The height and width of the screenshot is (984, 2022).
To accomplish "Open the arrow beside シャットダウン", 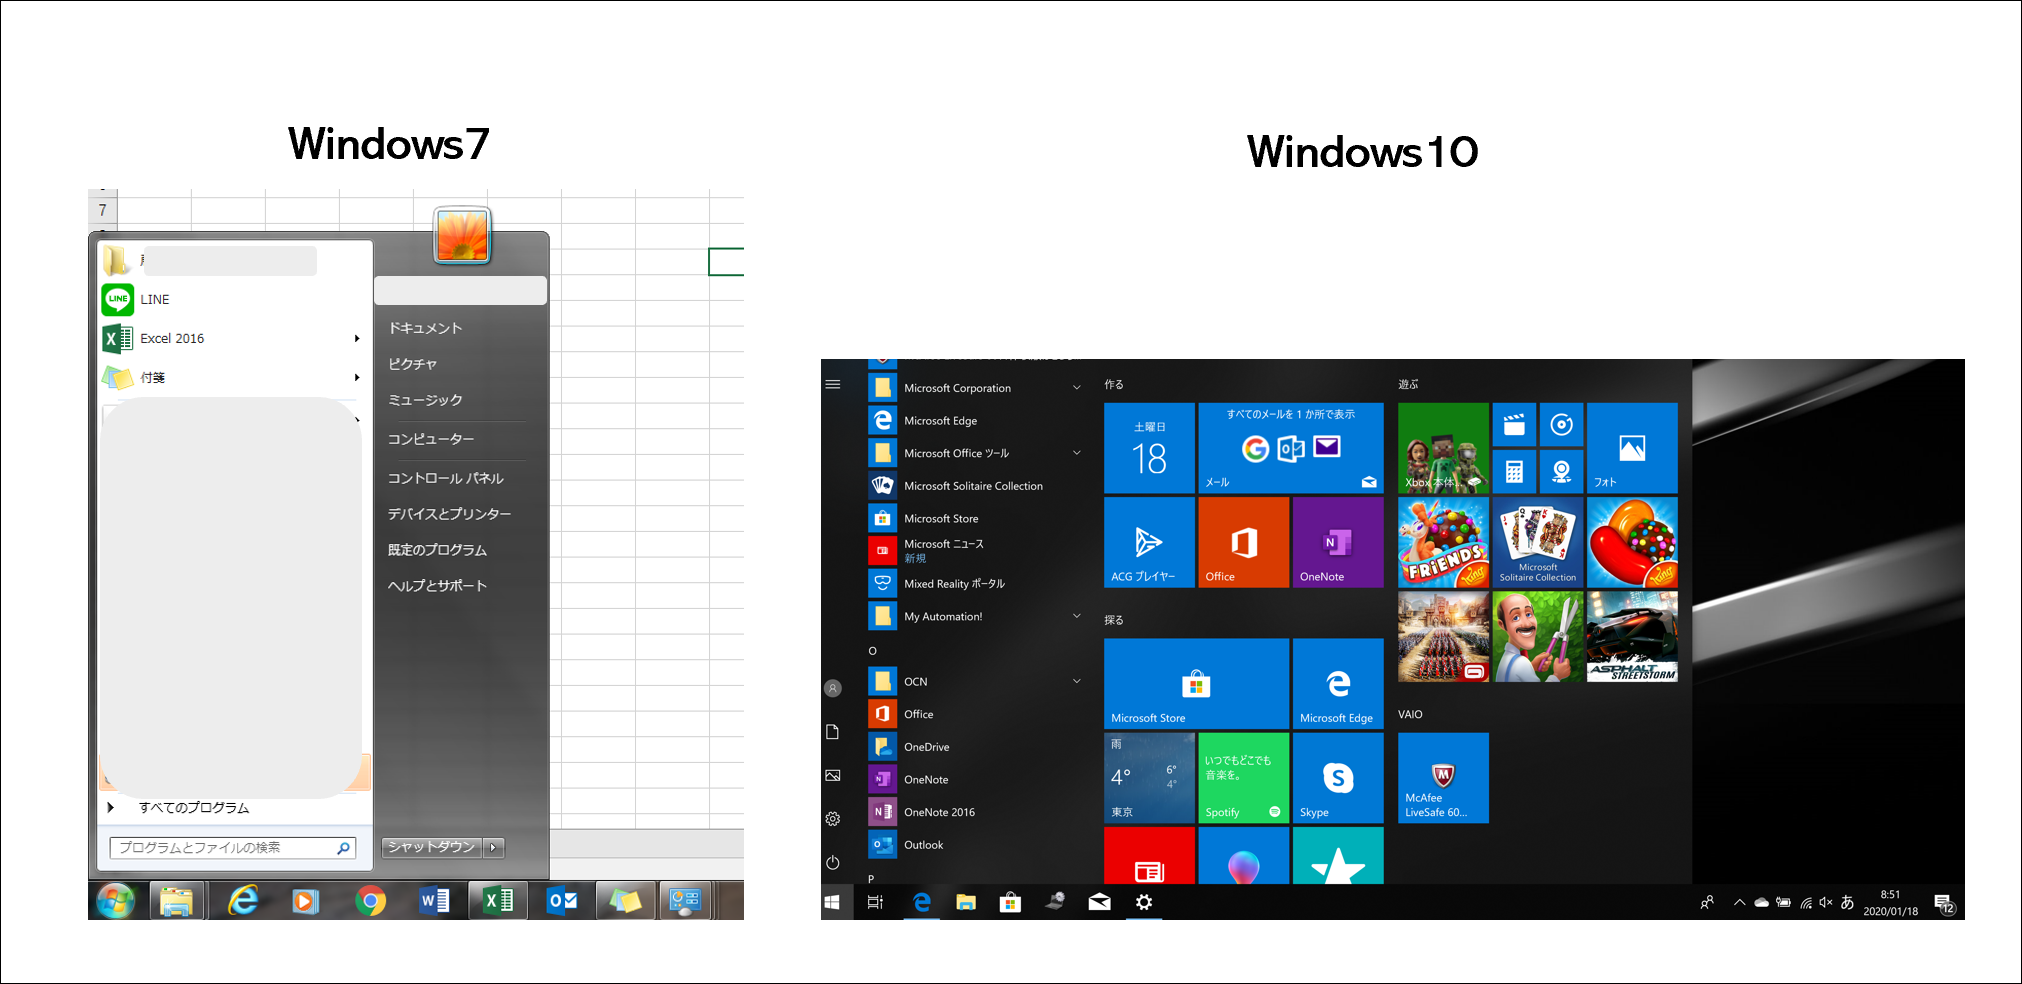I will [x=493, y=848].
